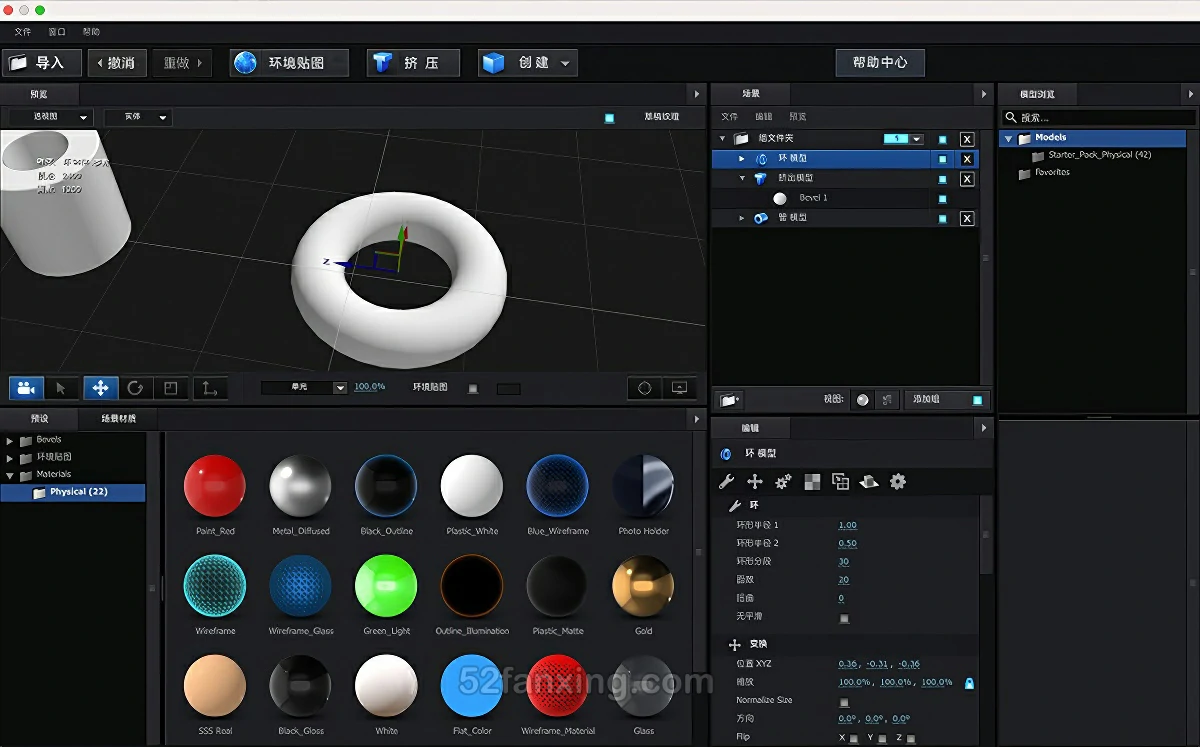Viewport: 1200px width, 747px height.
Task: Click the circle target icon at viewport bottom right
Action: [645, 388]
